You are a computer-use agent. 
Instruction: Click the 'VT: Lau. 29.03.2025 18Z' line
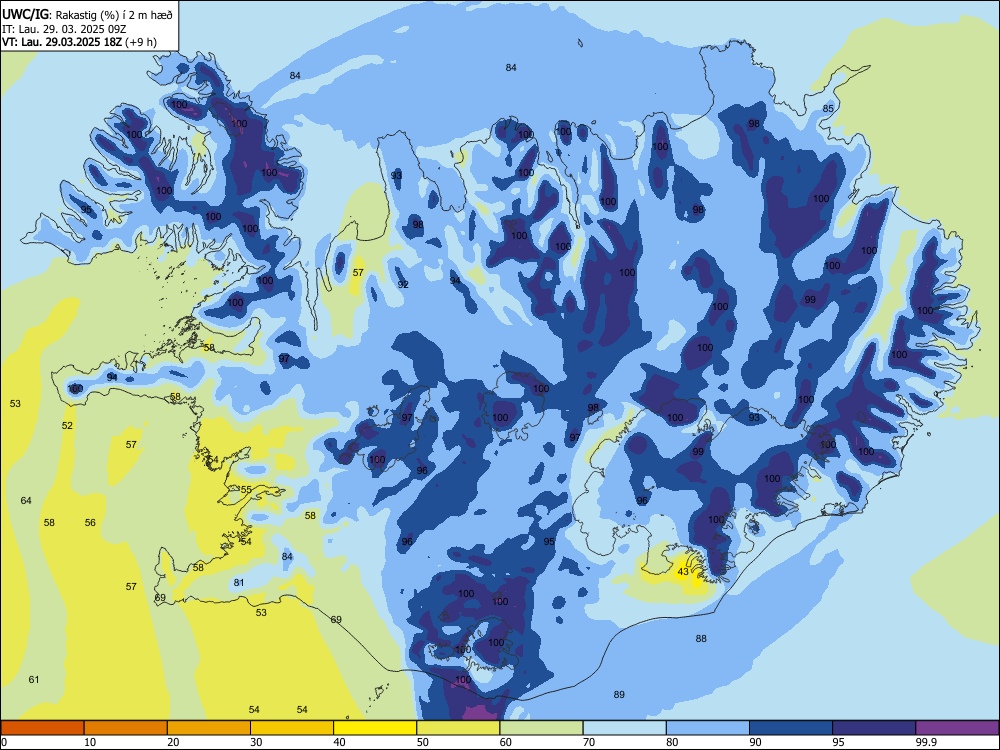click(62, 42)
